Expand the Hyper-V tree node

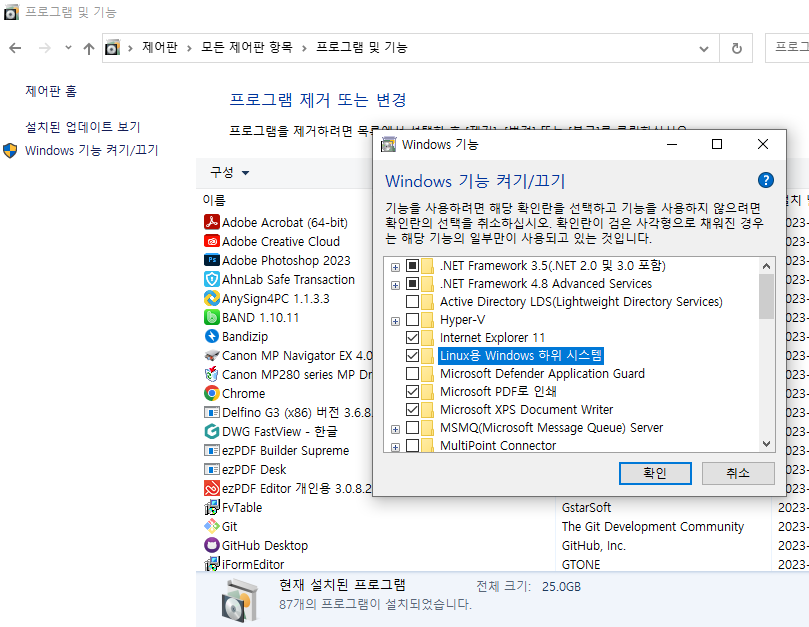click(395, 321)
